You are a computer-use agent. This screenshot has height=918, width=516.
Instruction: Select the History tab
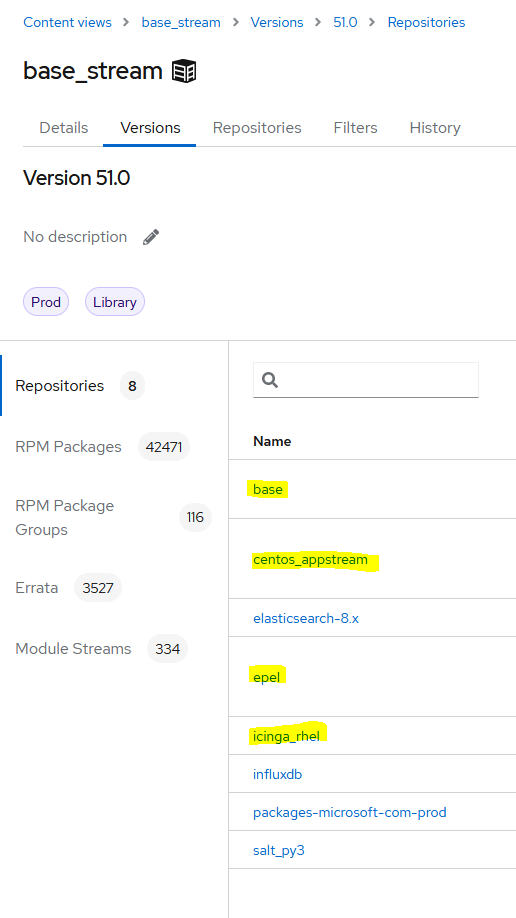coord(435,128)
